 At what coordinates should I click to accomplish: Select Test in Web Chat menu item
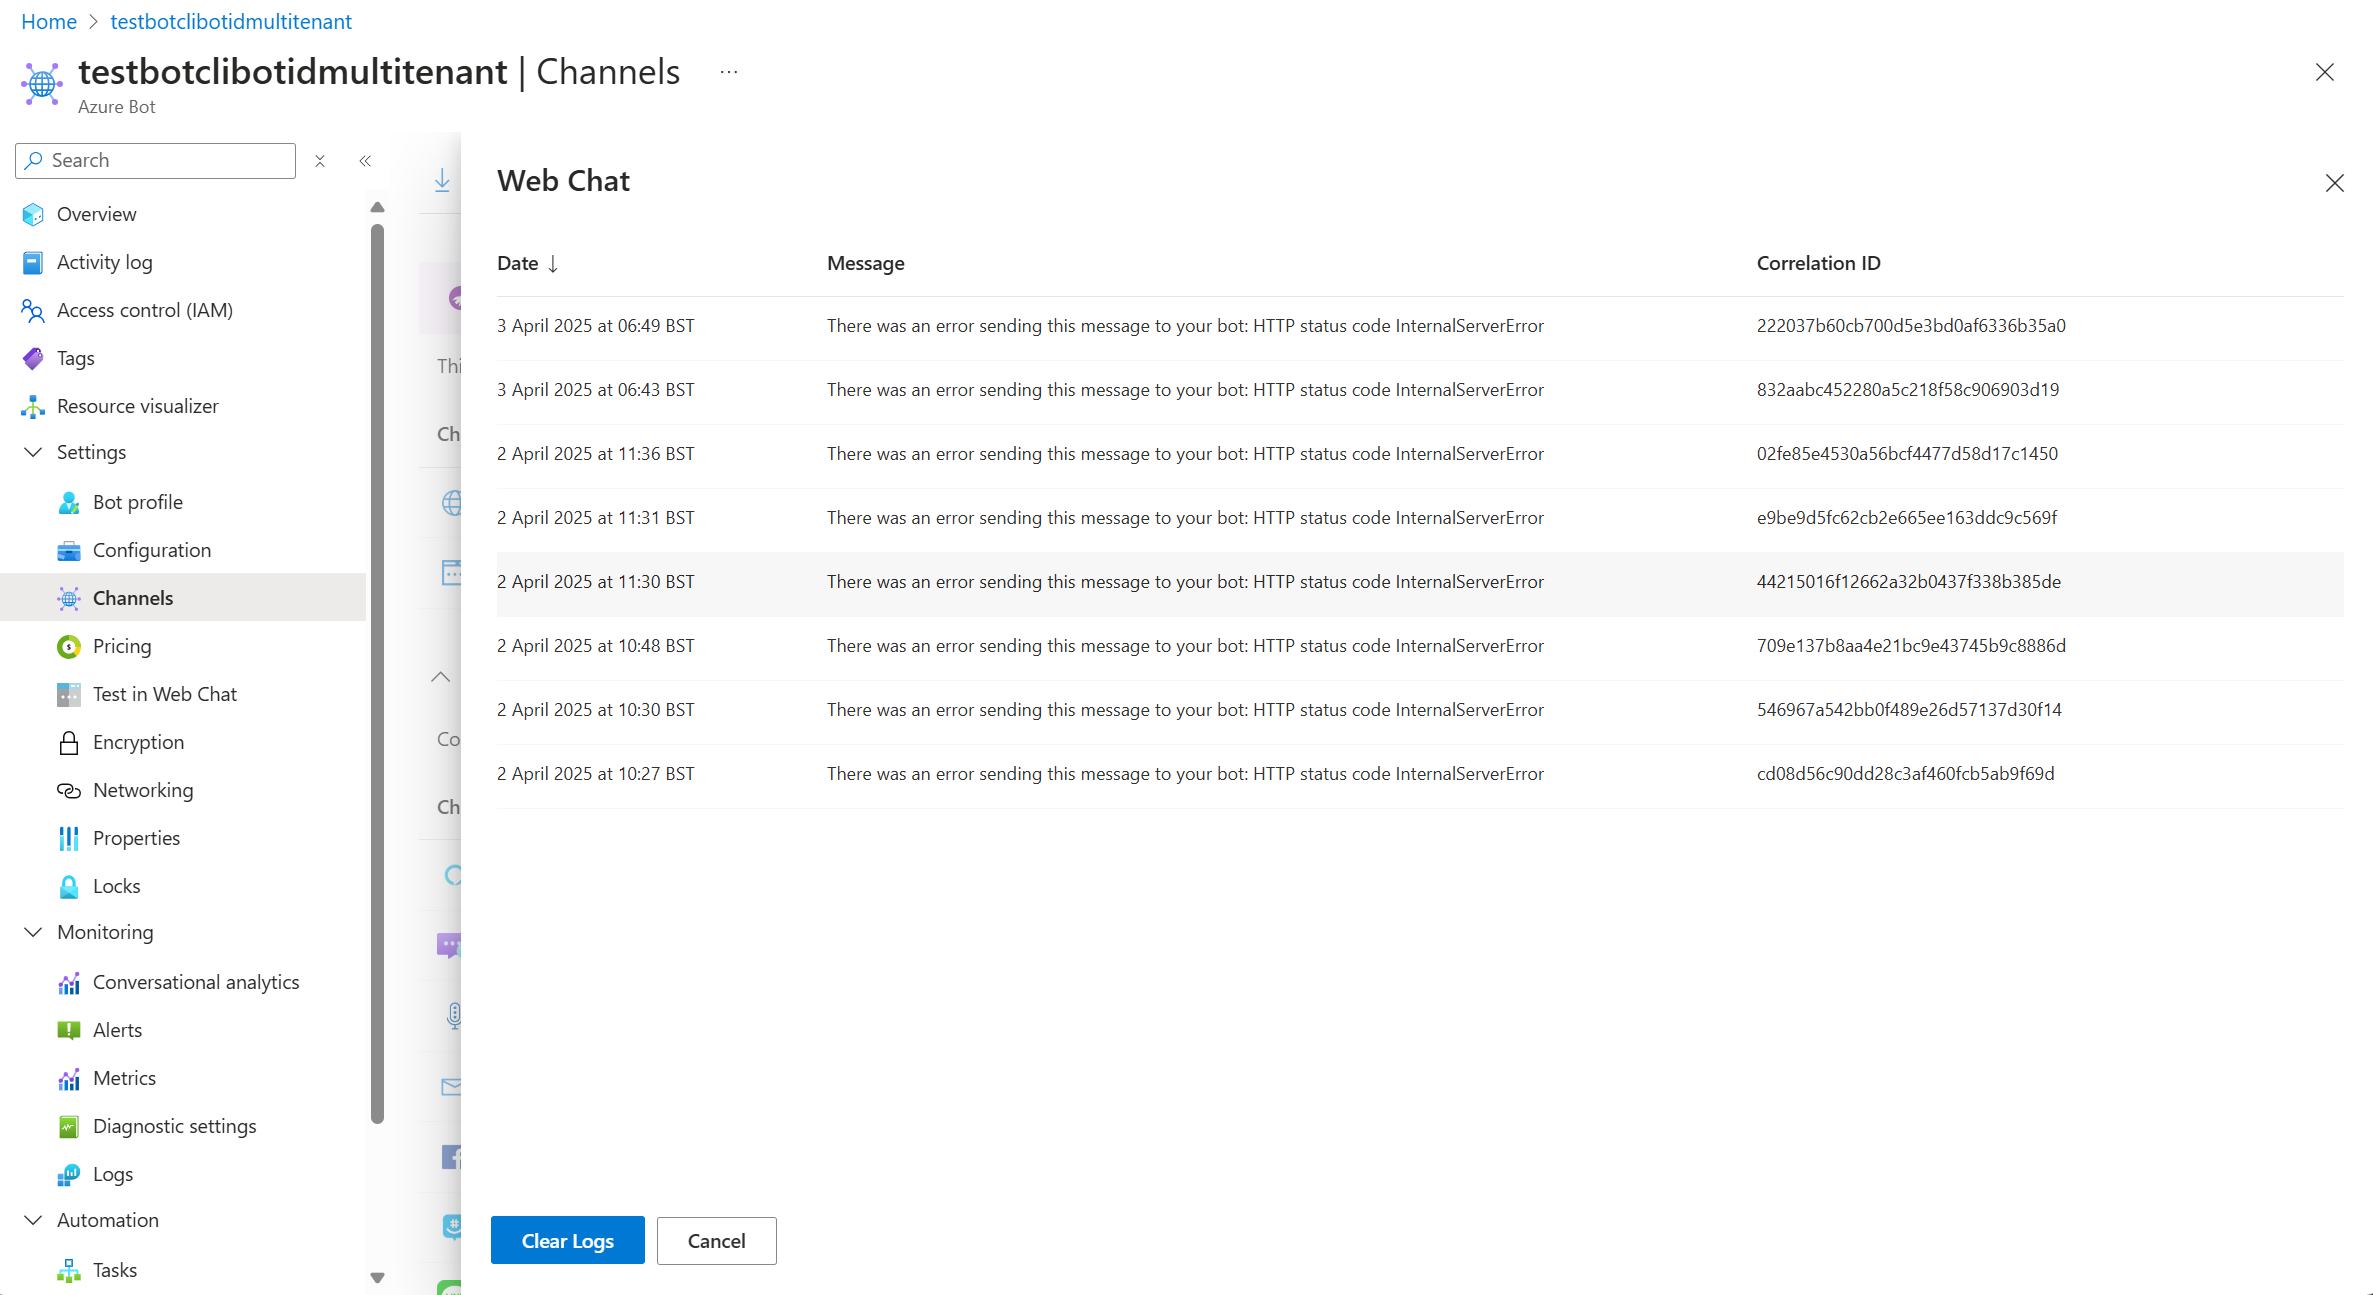[164, 694]
